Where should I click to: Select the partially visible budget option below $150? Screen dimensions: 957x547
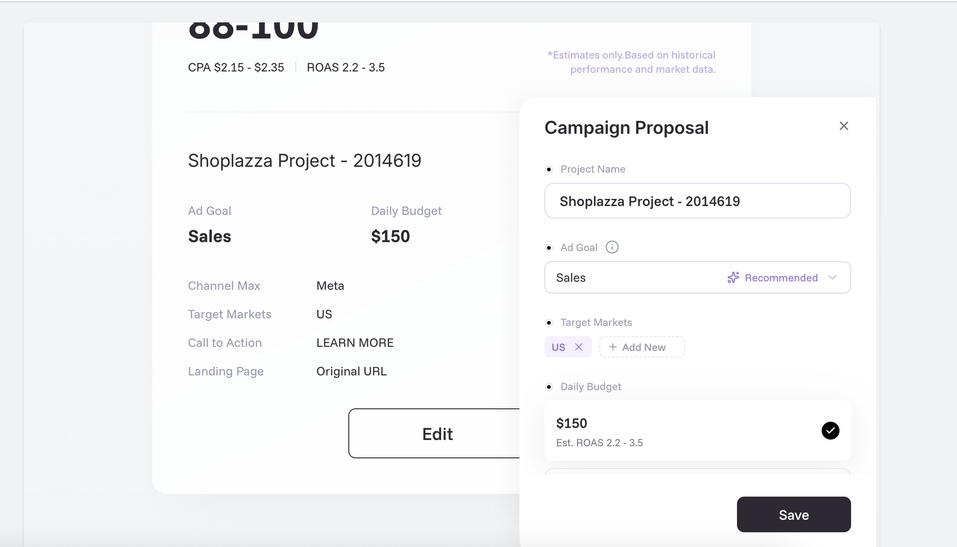pos(697,471)
